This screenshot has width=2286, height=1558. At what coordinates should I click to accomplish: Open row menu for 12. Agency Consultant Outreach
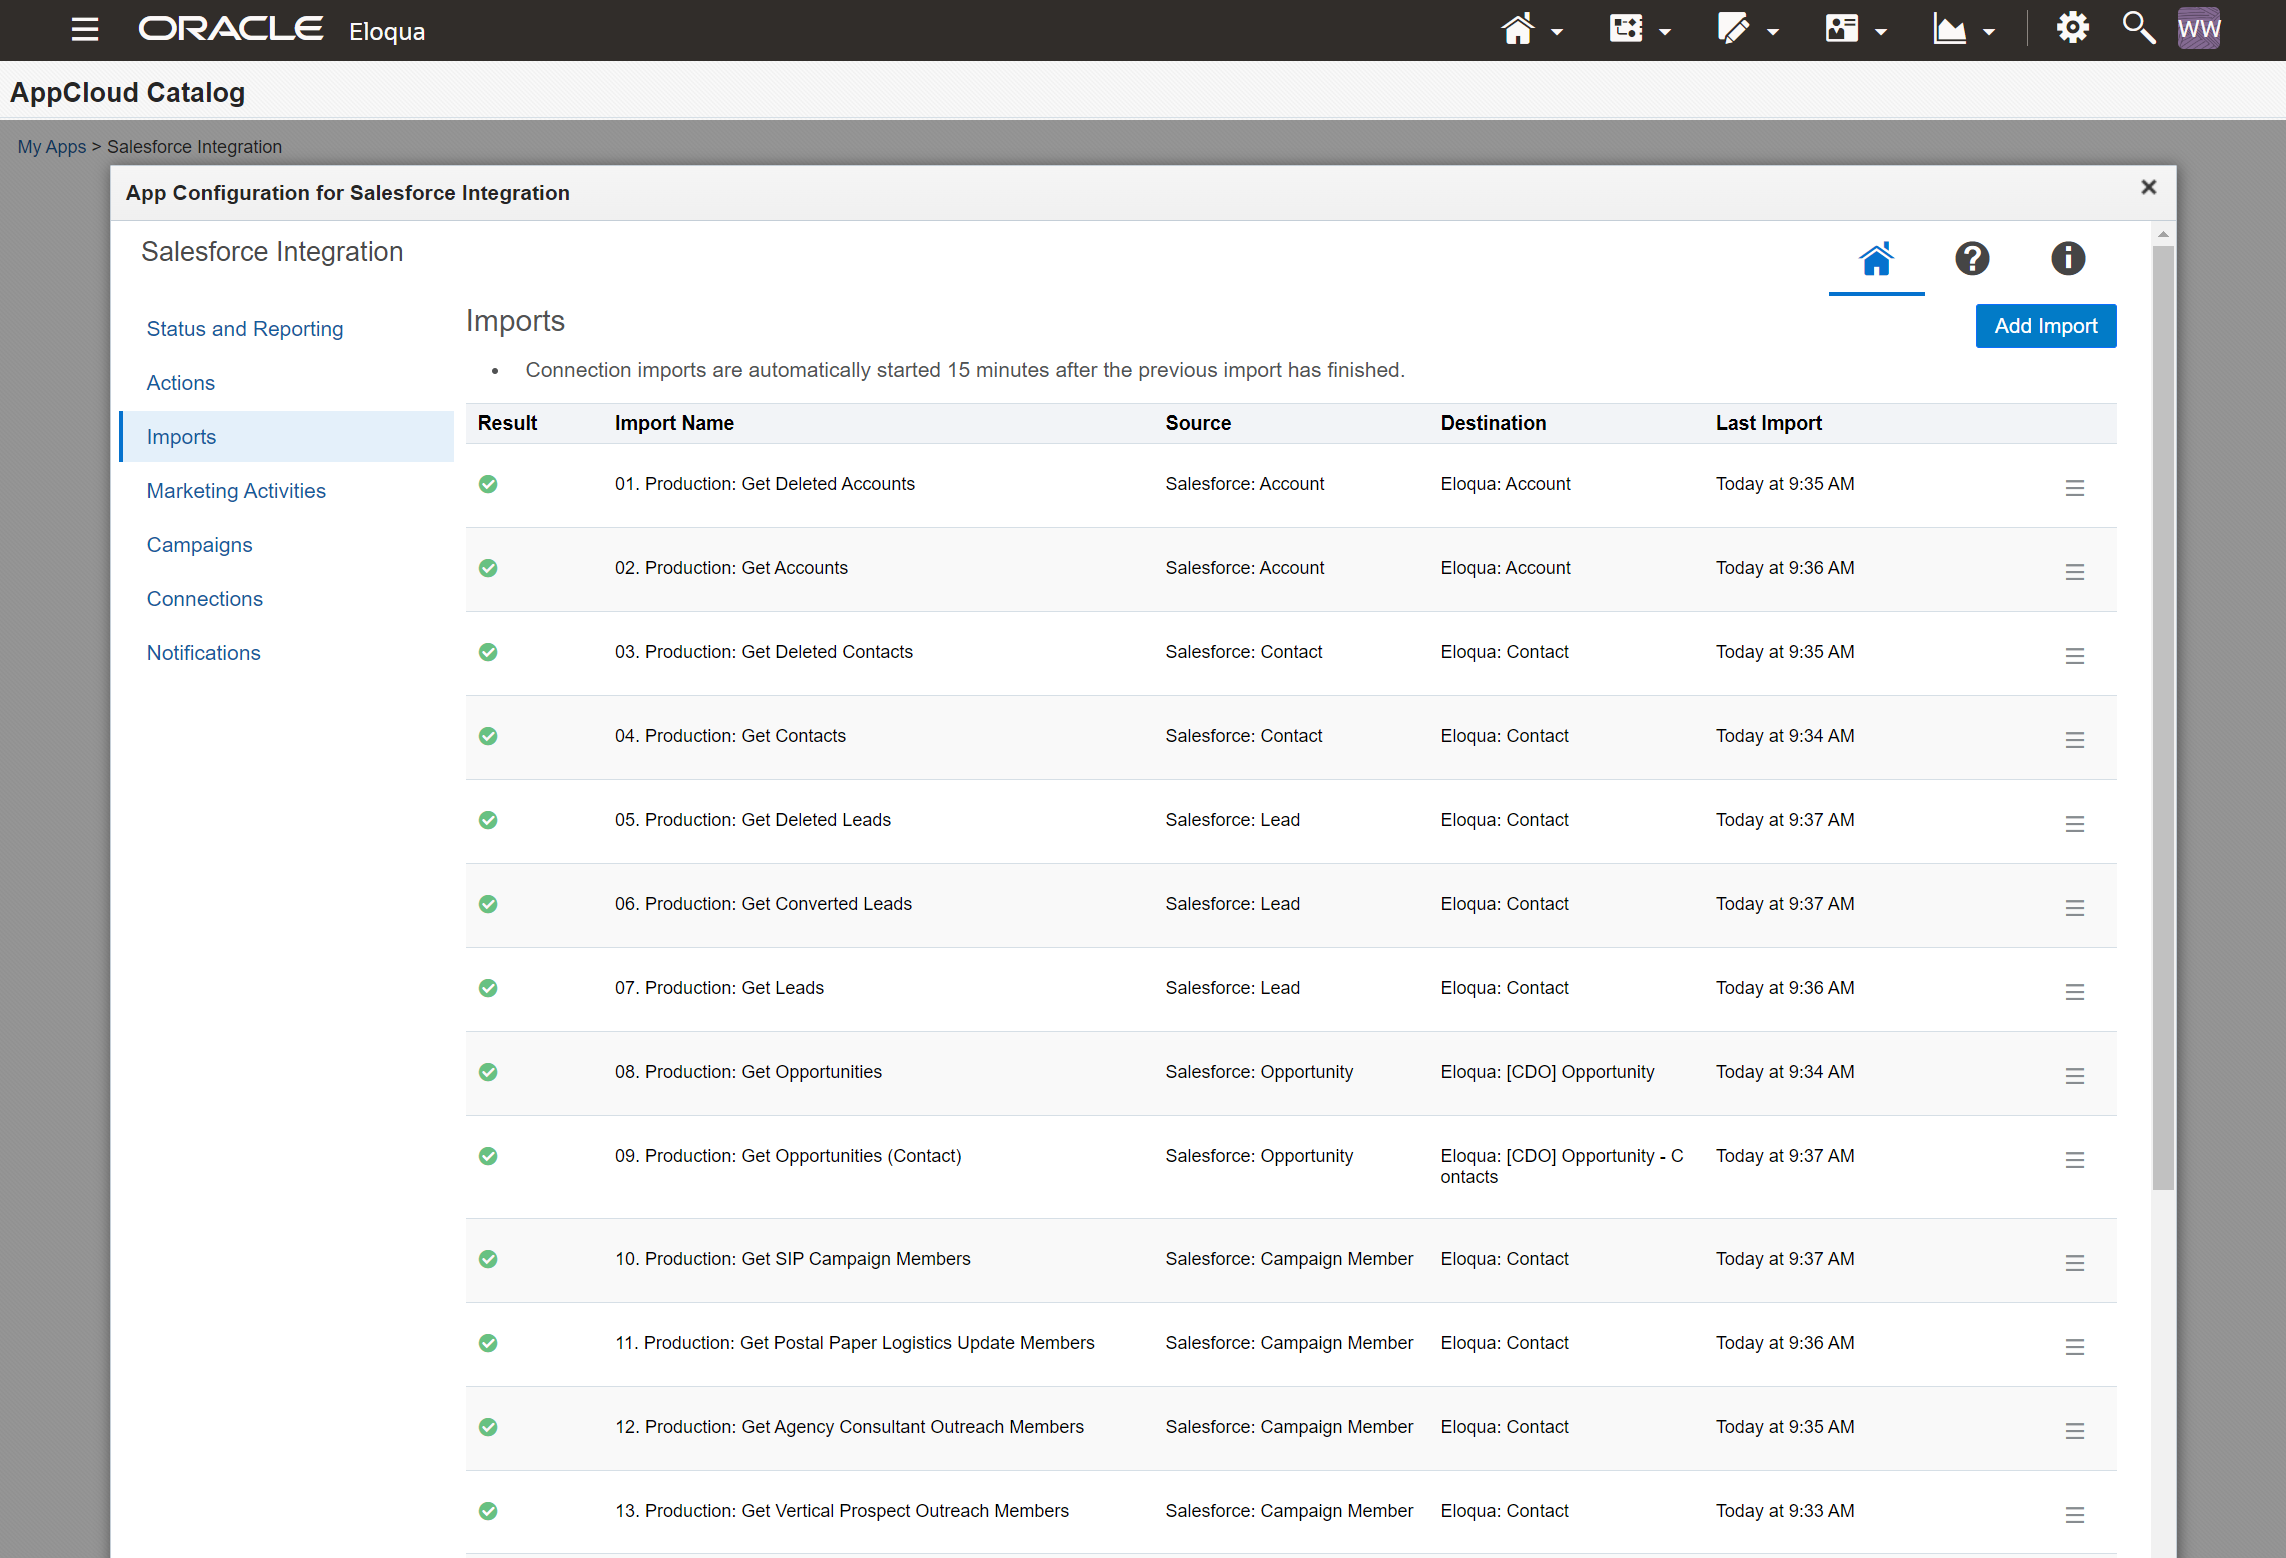(2075, 1431)
